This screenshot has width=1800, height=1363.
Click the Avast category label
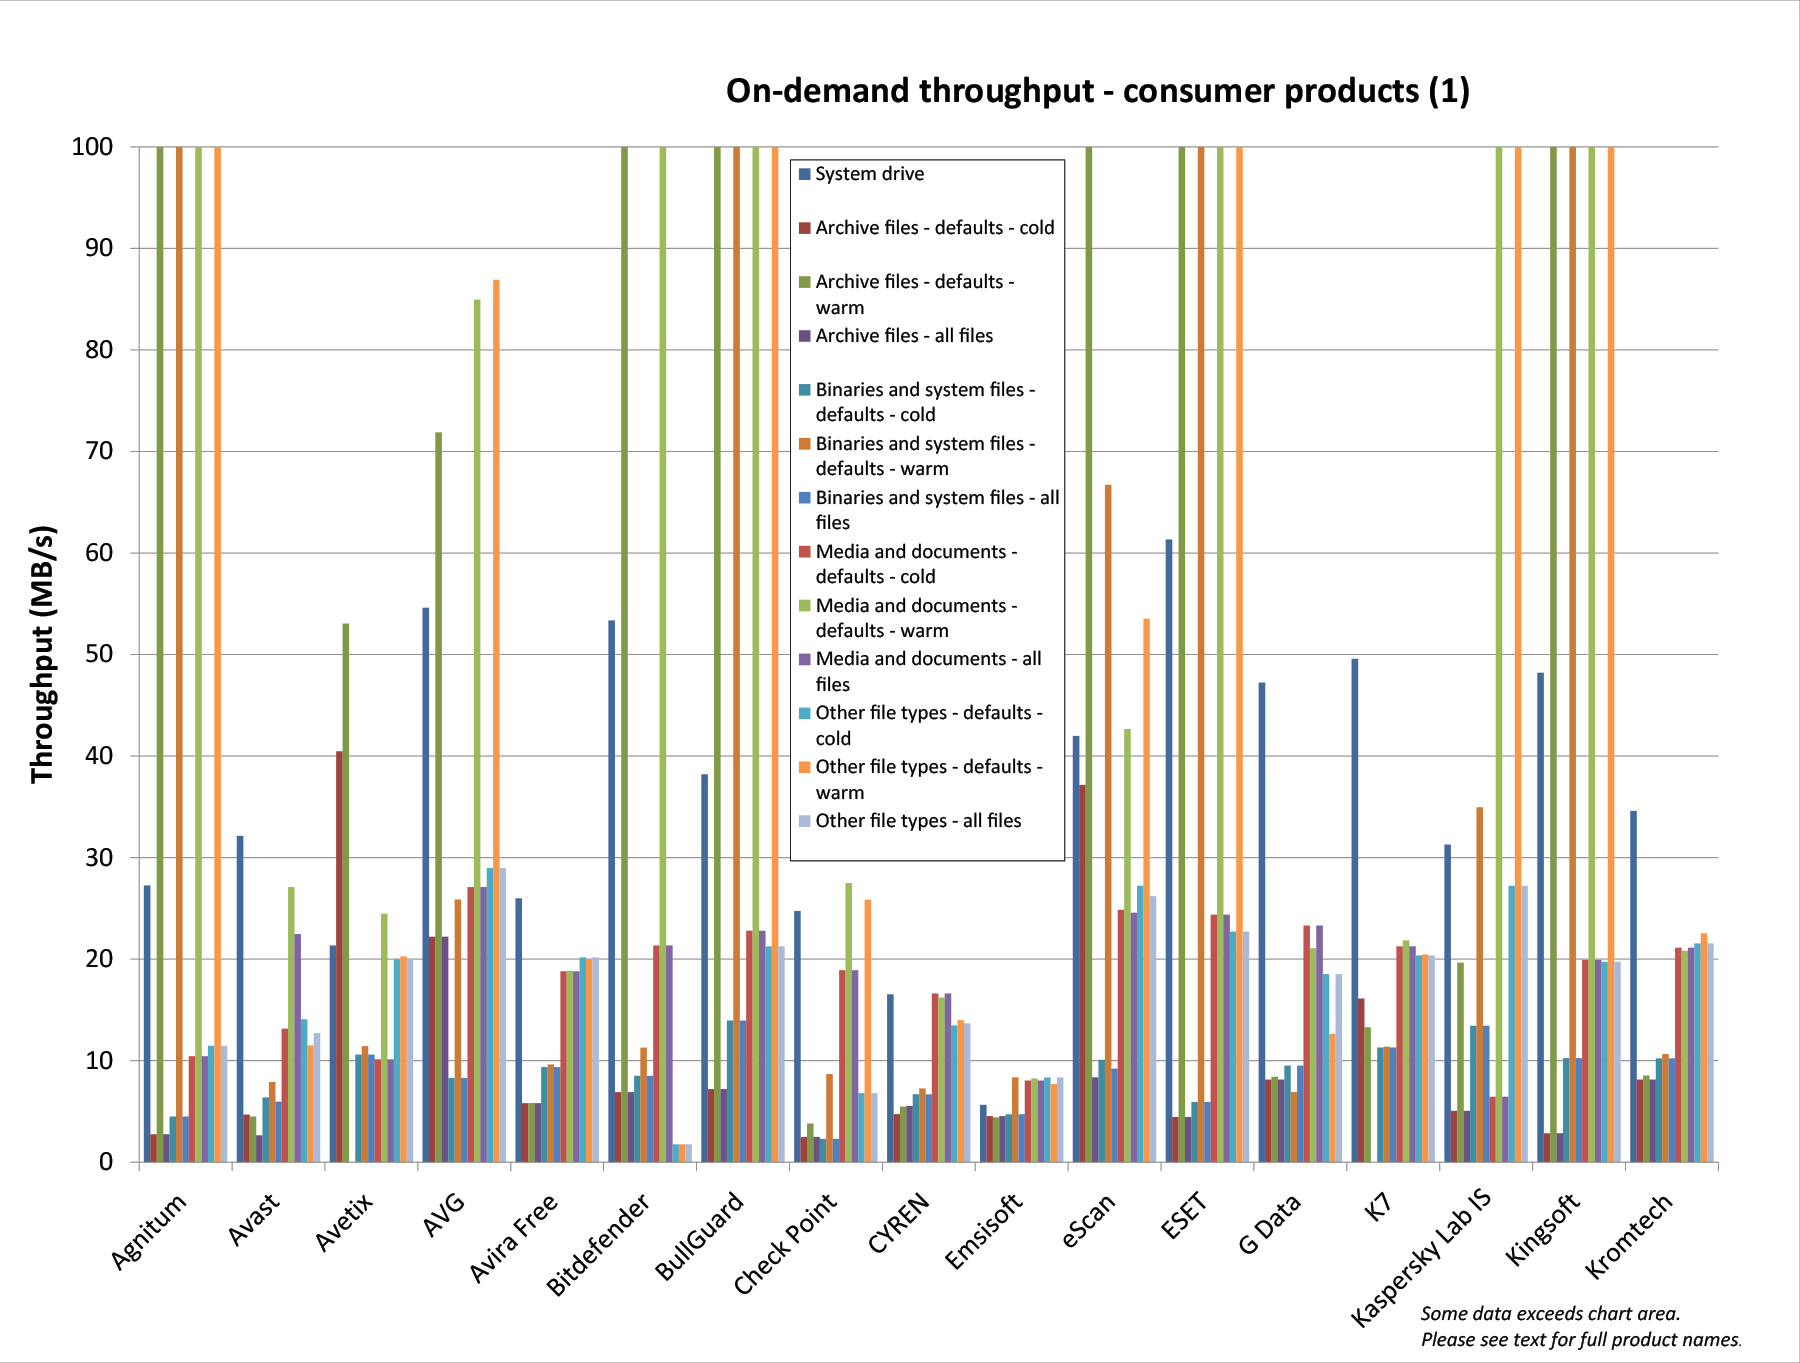(254, 1219)
